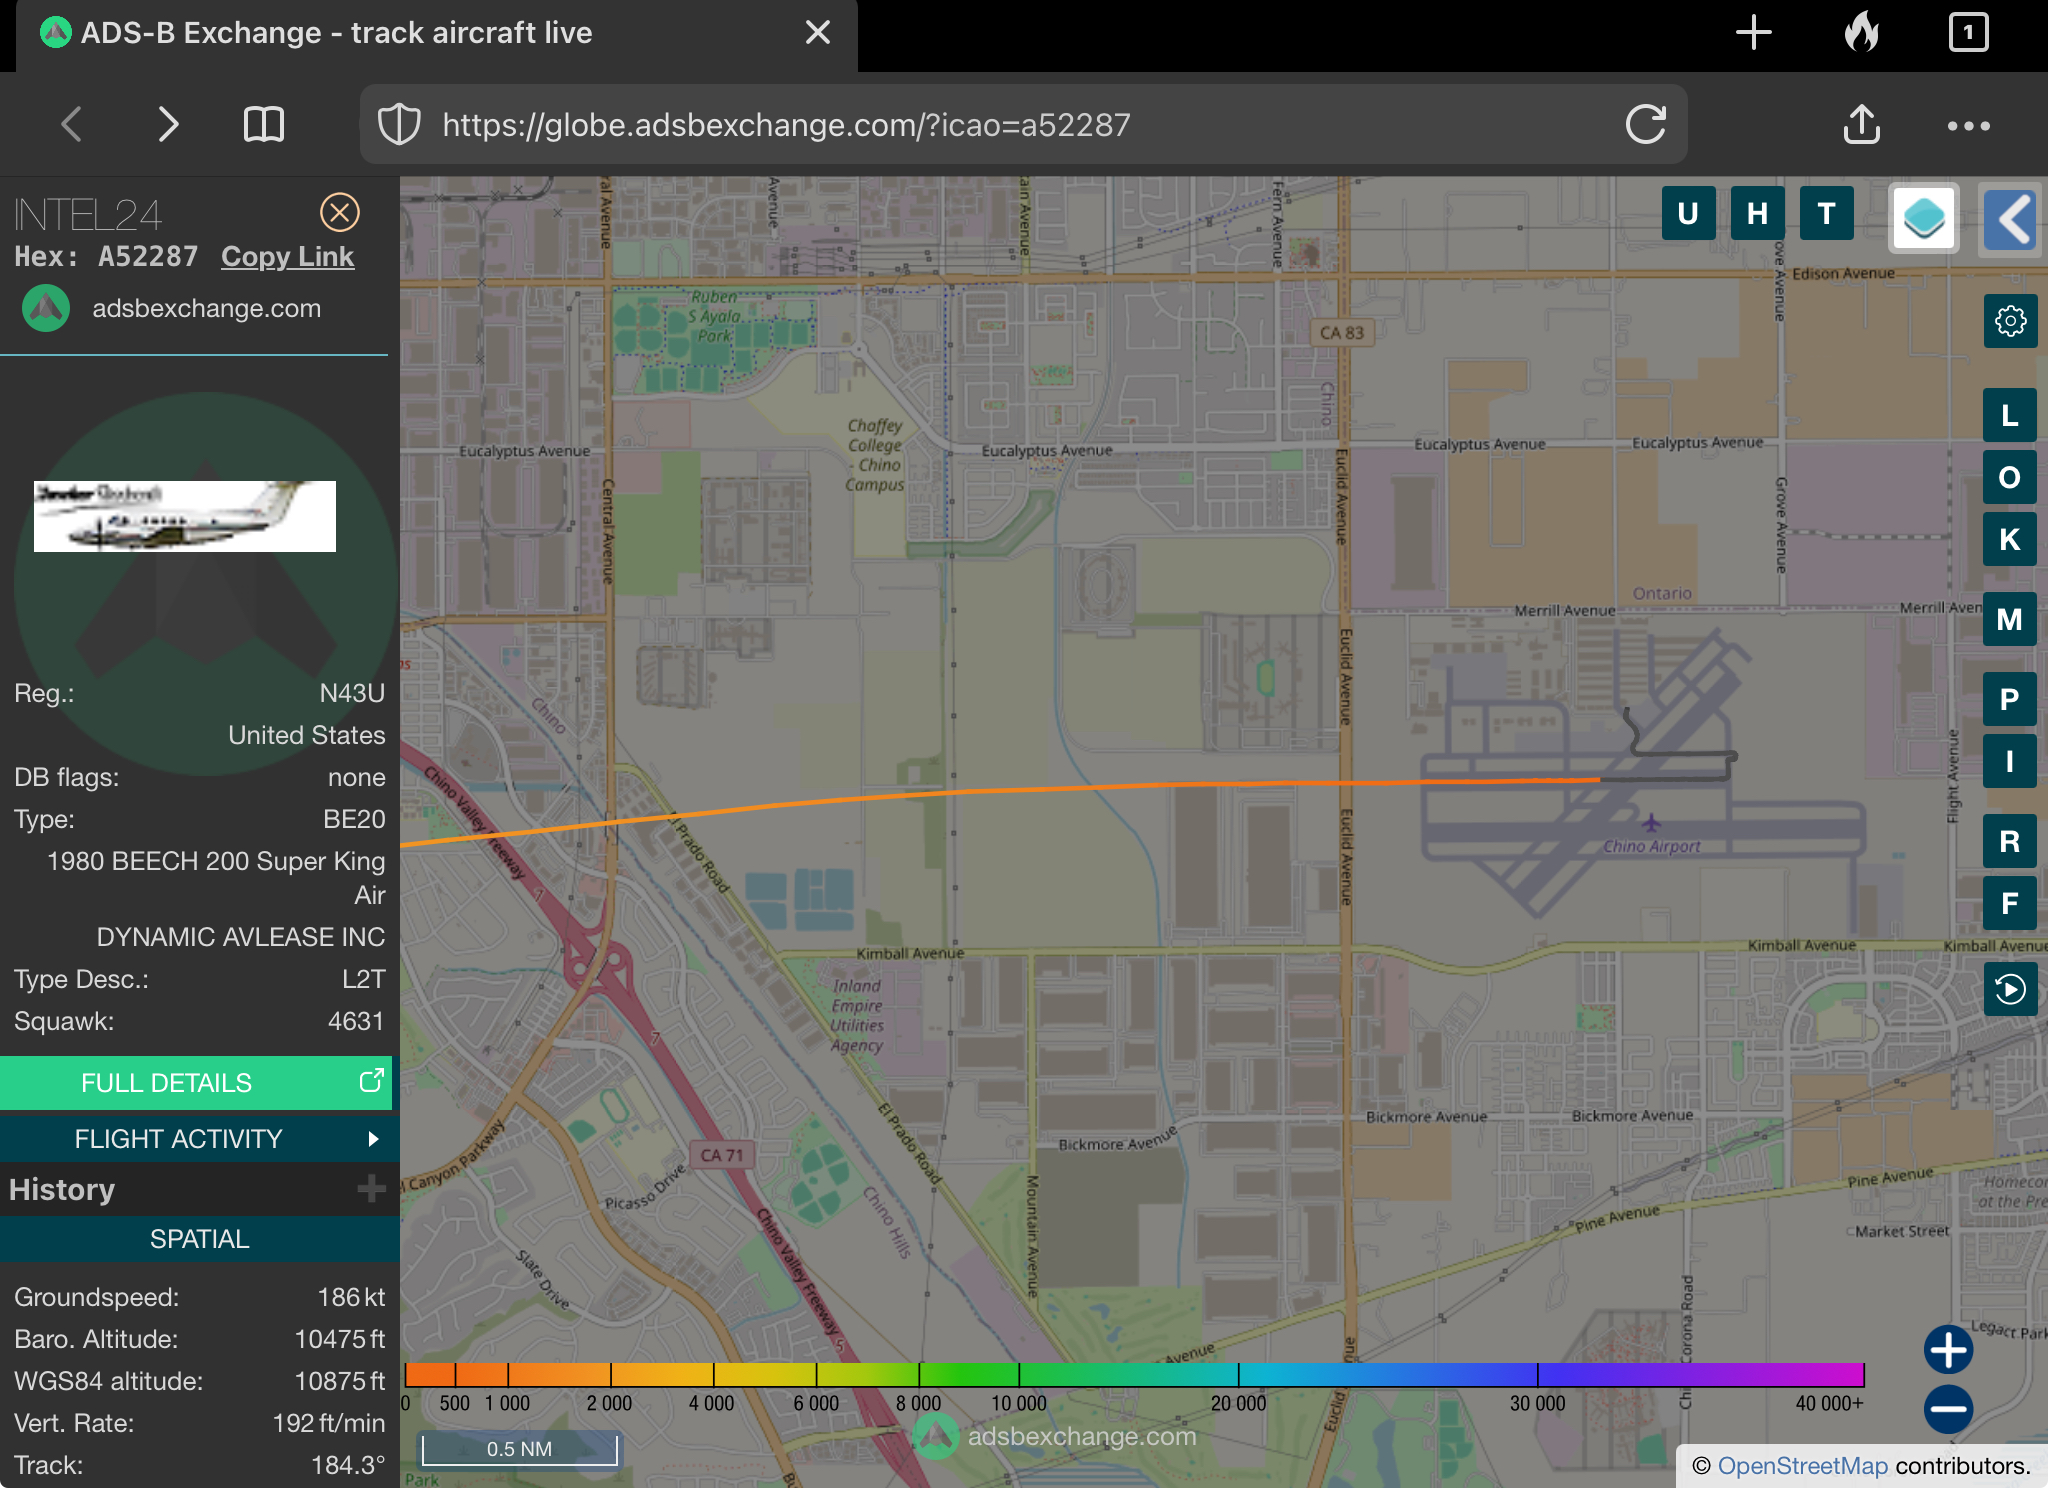Toggle the O map option
The width and height of the screenshot is (2048, 1488).
coord(2010,477)
